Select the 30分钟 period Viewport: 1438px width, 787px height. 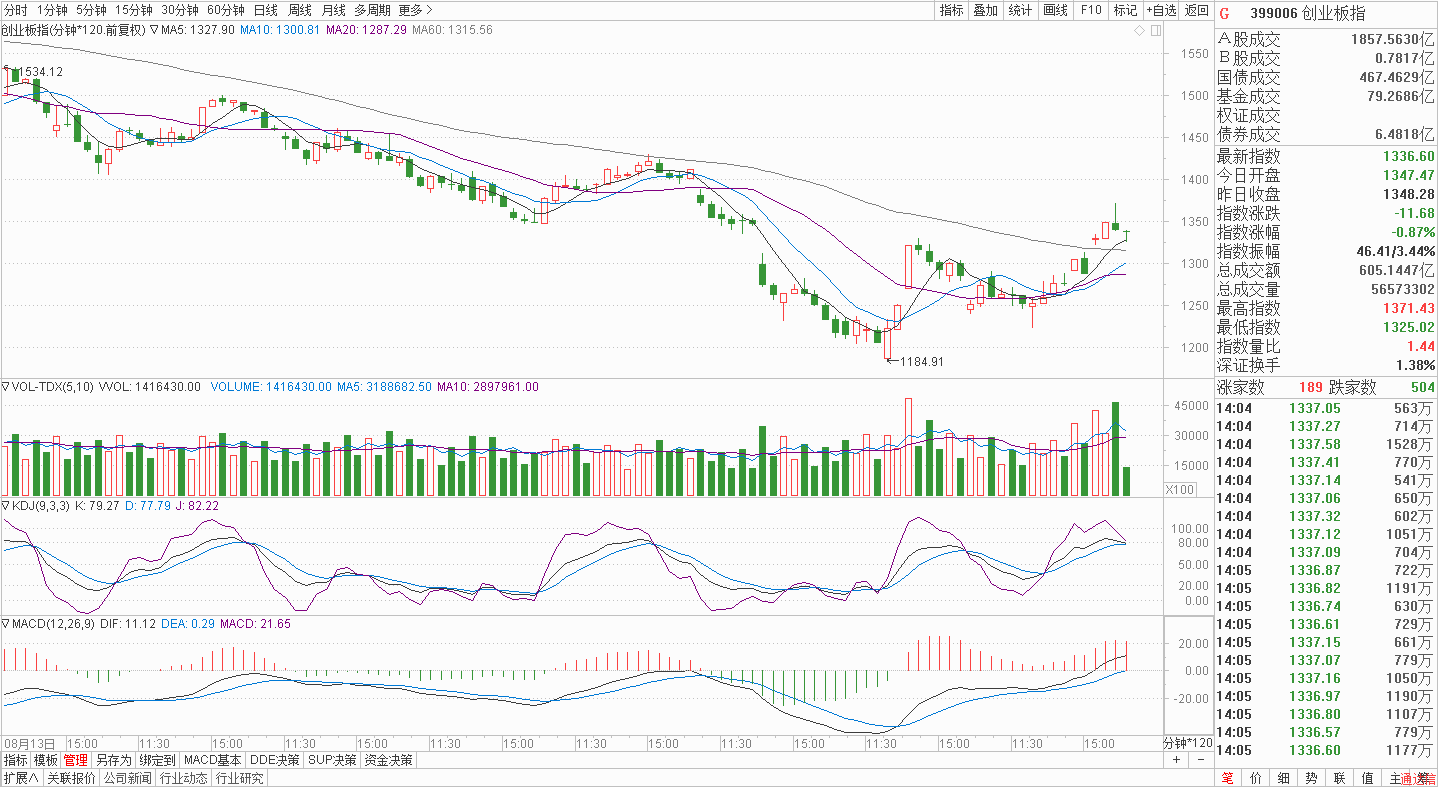click(180, 10)
